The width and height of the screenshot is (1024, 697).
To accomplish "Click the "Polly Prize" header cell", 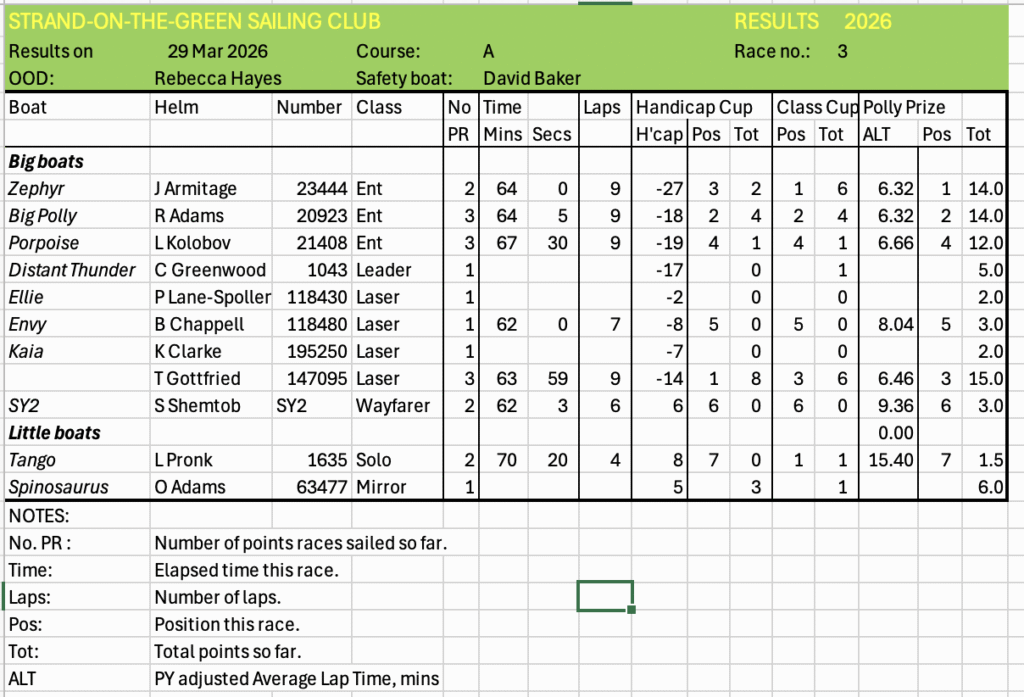I will tap(903, 107).
